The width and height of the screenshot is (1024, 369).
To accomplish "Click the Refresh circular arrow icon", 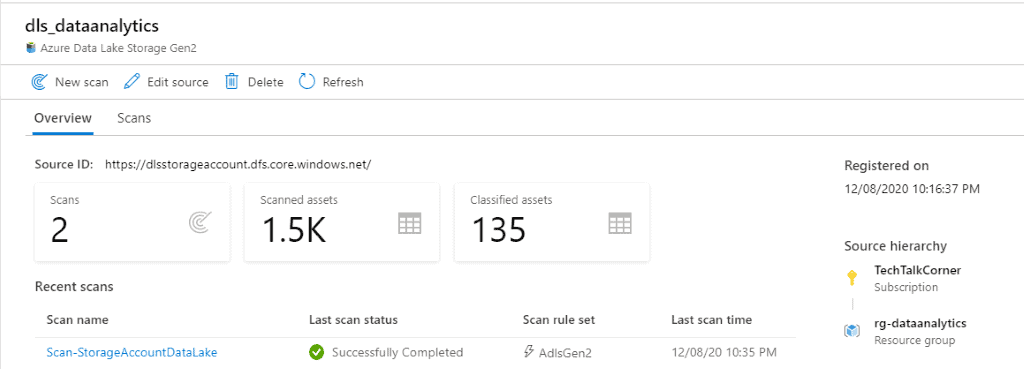I will click(x=307, y=82).
